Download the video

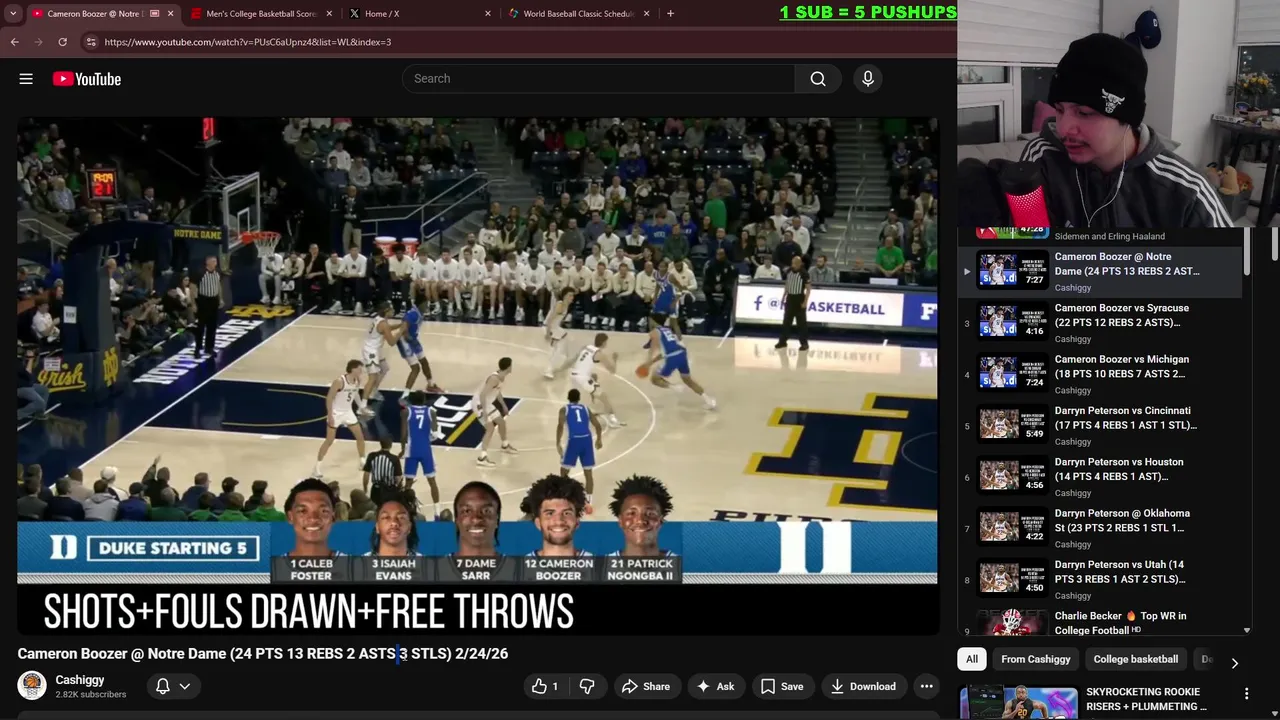(x=863, y=686)
